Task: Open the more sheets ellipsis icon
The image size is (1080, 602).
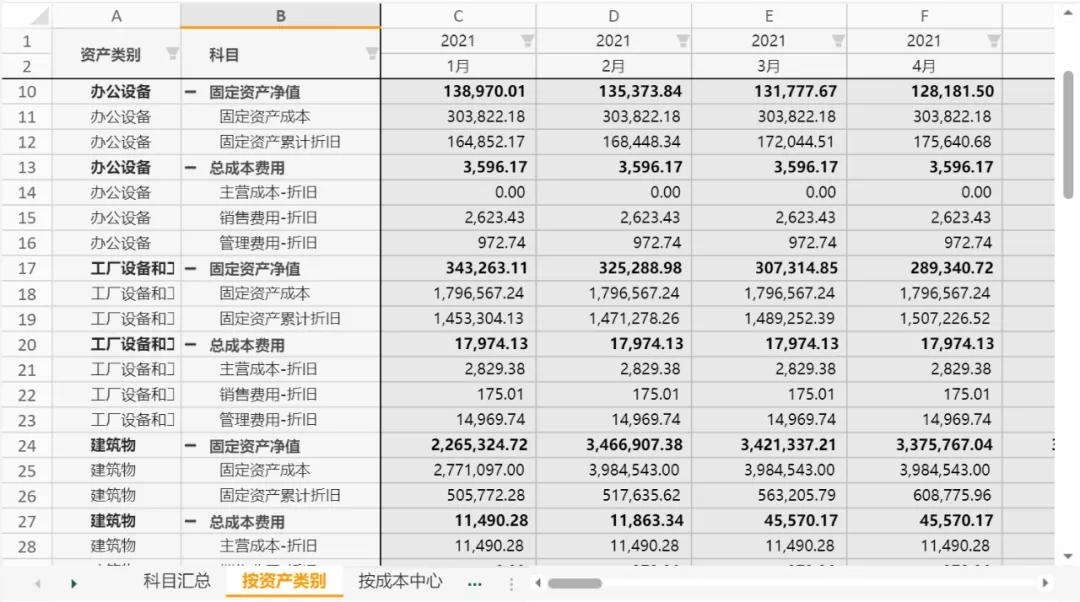Action: click(x=474, y=583)
